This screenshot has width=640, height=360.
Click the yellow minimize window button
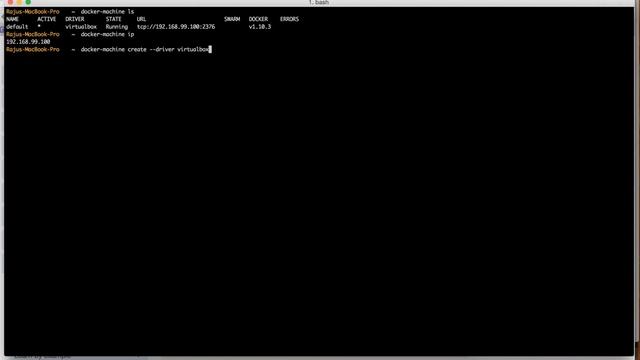point(19,2)
